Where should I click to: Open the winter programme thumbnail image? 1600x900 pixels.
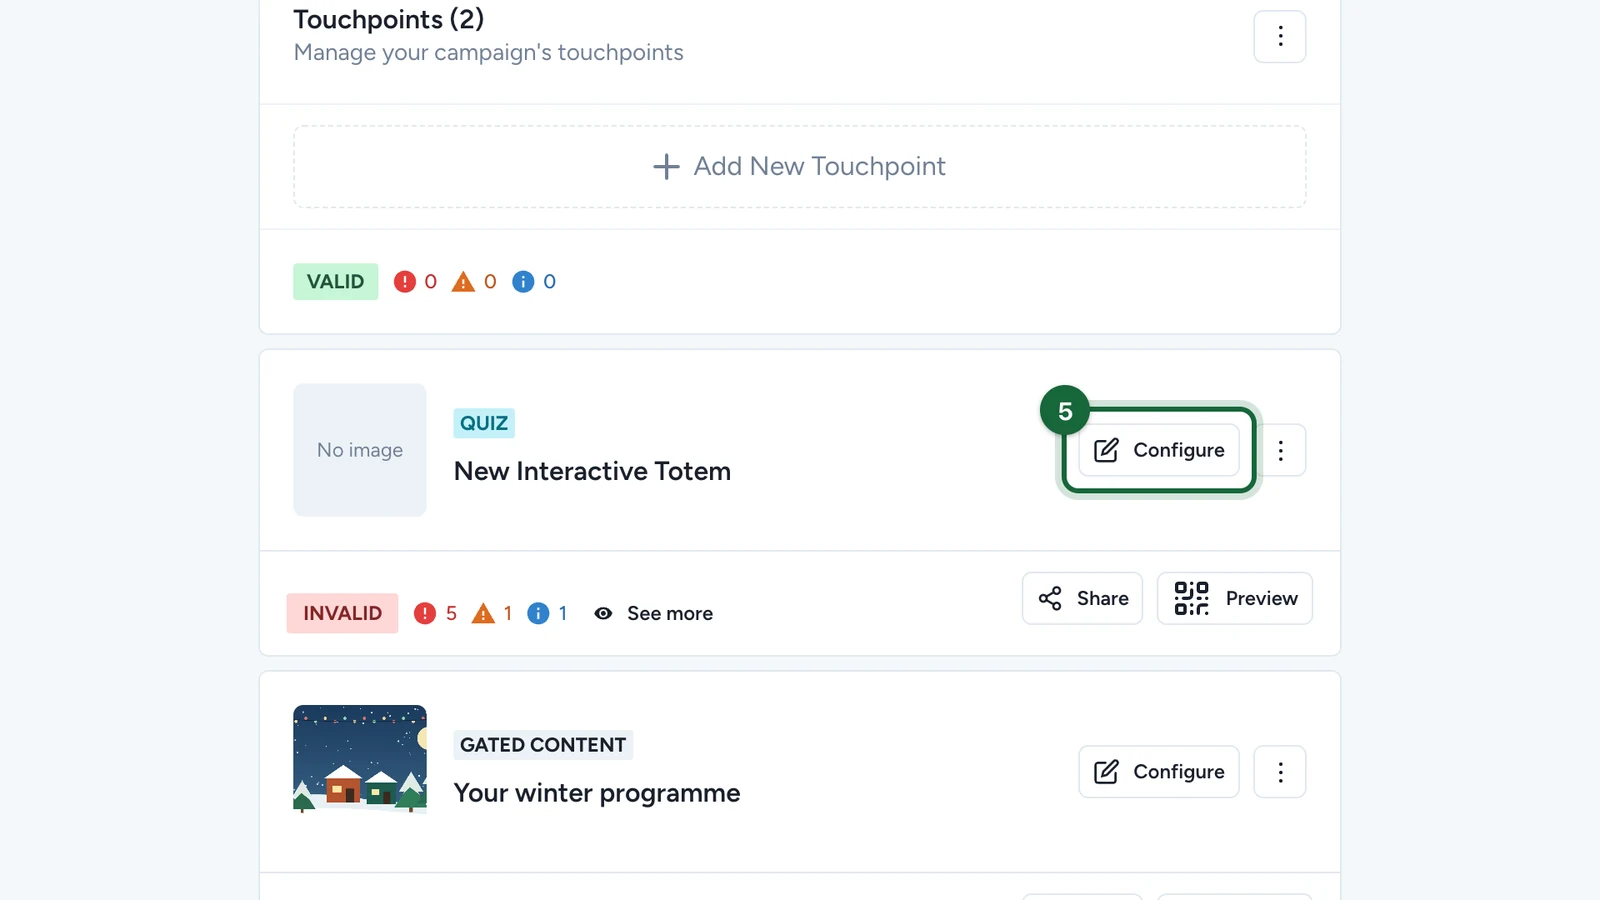[x=360, y=759]
